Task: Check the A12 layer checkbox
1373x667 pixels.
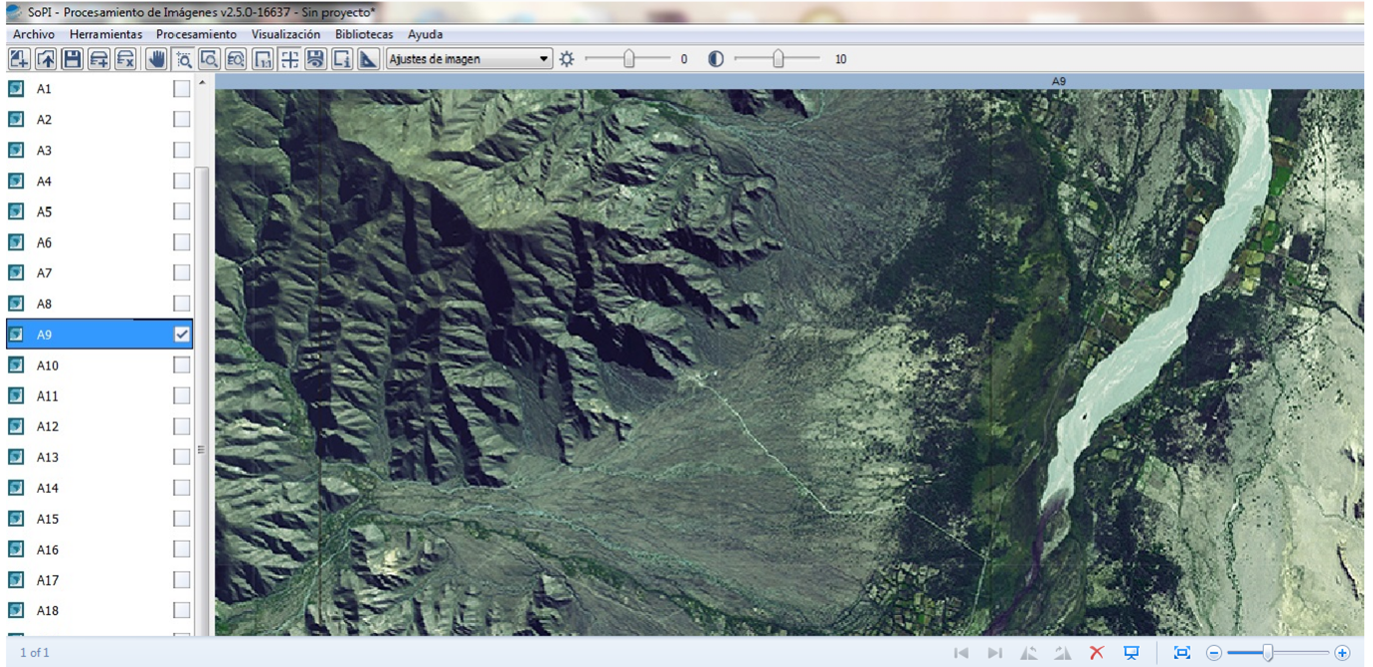Action: point(181,427)
